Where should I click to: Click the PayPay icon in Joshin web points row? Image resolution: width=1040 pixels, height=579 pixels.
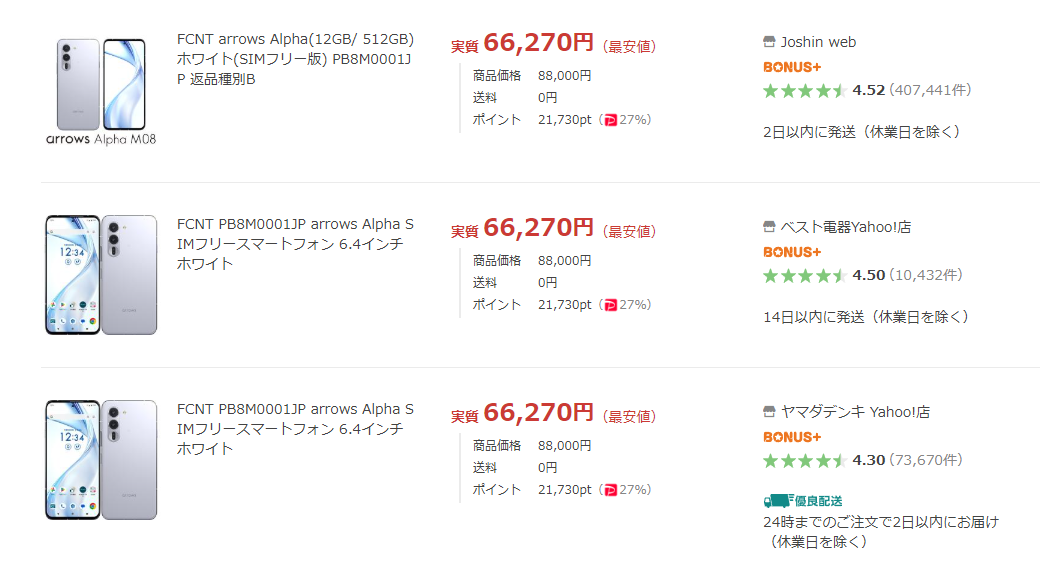pos(610,120)
